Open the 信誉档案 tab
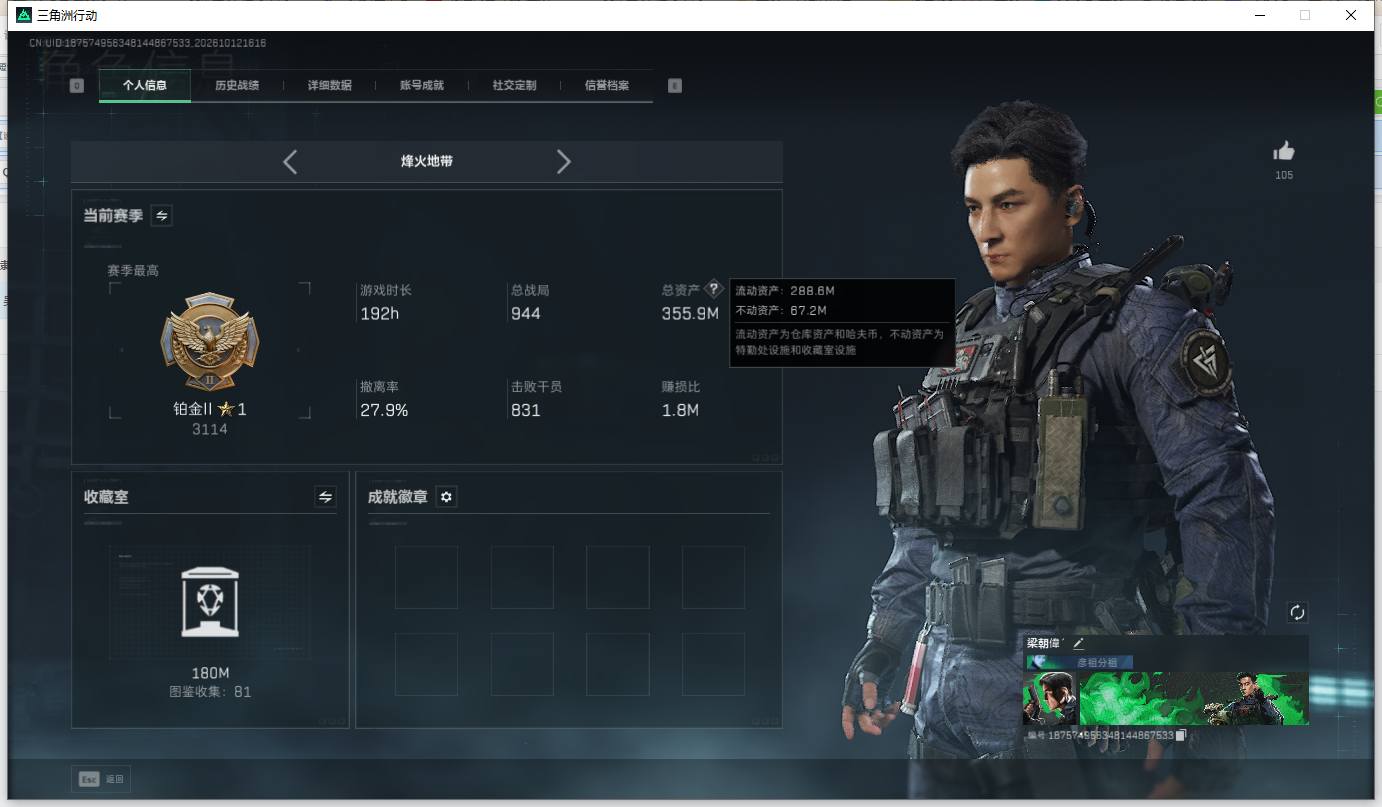 (607, 85)
